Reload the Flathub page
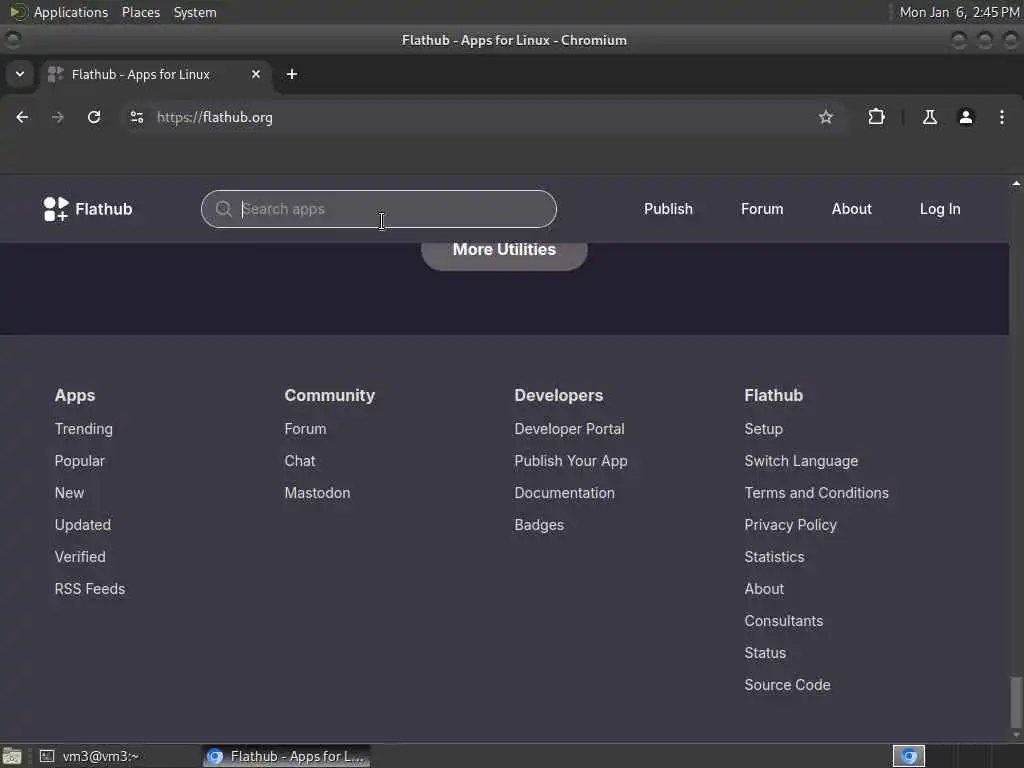The width and height of the screenshot is (1024, 768). 94,117
